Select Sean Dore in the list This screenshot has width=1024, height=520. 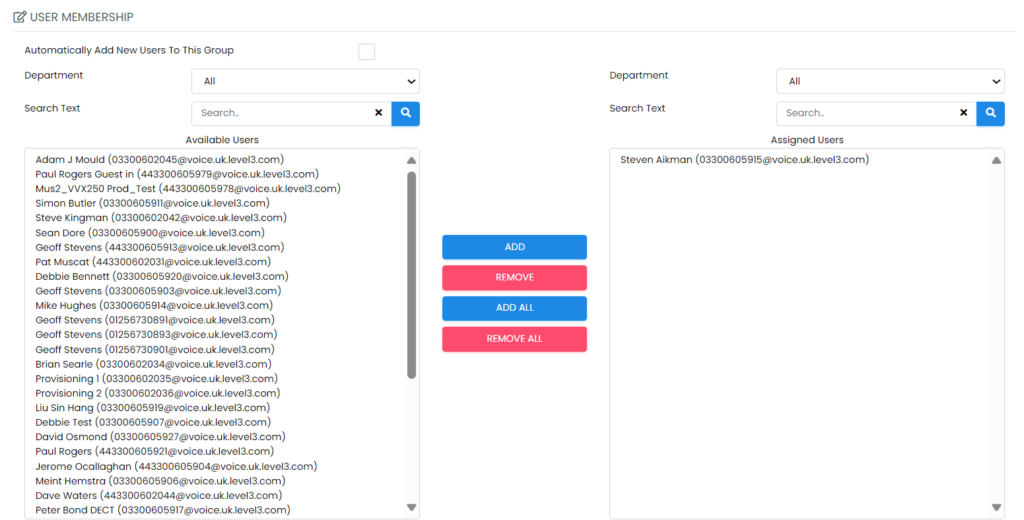(150, 233)
